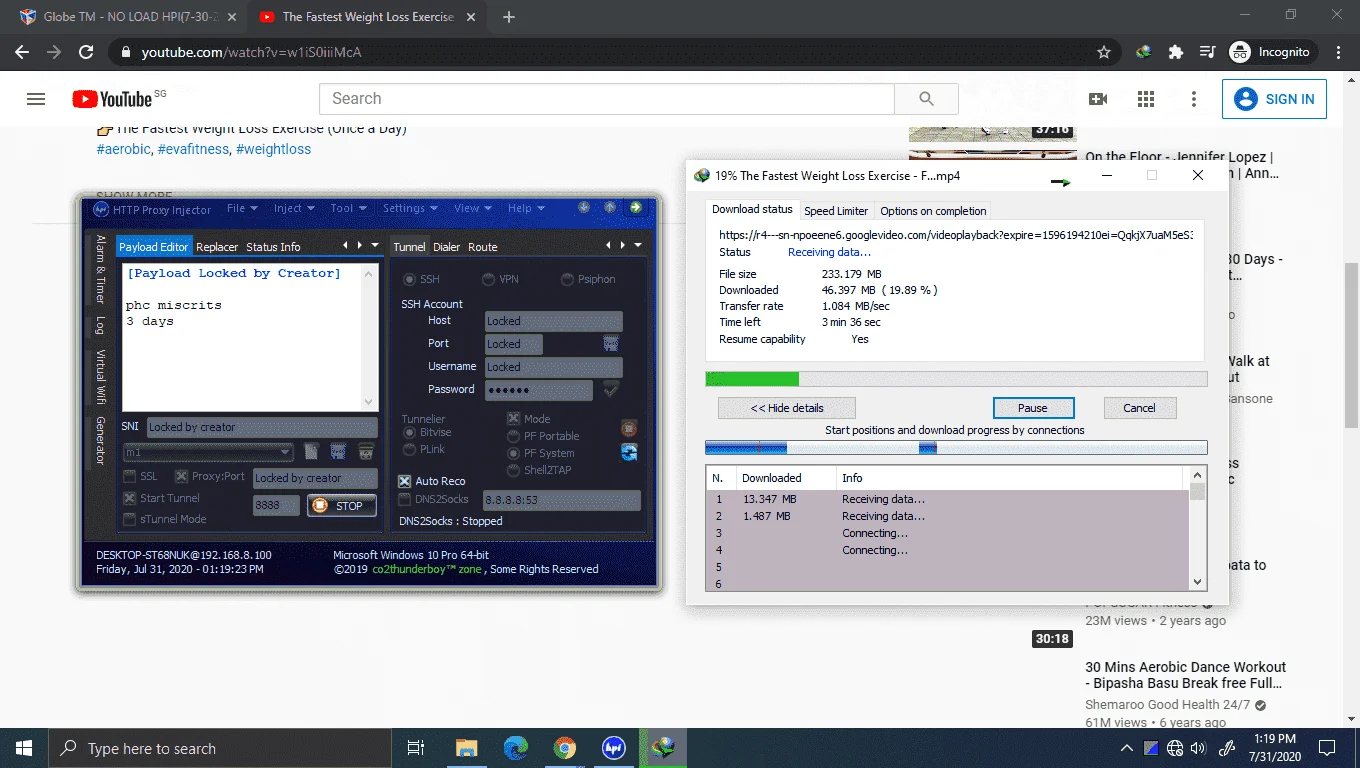Image resolution: width=1360 pixels, height=768 pixels.
Task: Go back using Chrome's back arrow
Action: pos(23,52)
